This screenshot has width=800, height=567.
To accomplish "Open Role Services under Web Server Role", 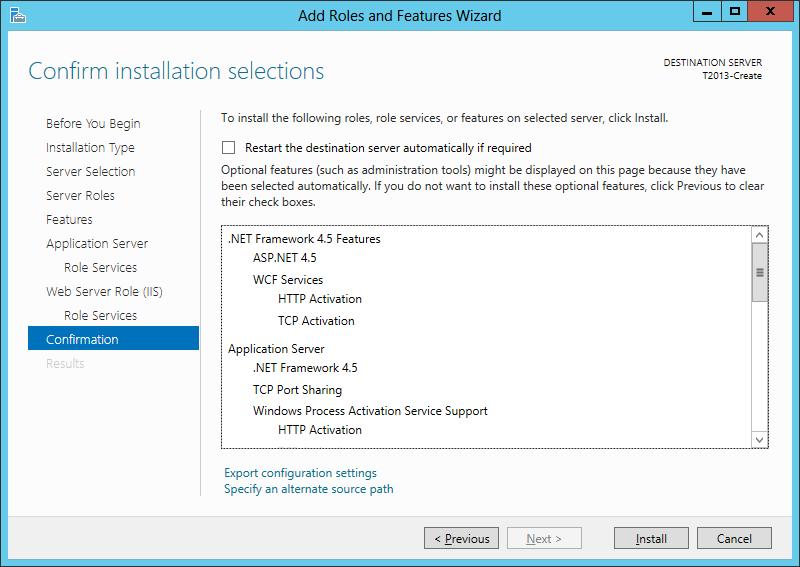I will pos(100,316).
